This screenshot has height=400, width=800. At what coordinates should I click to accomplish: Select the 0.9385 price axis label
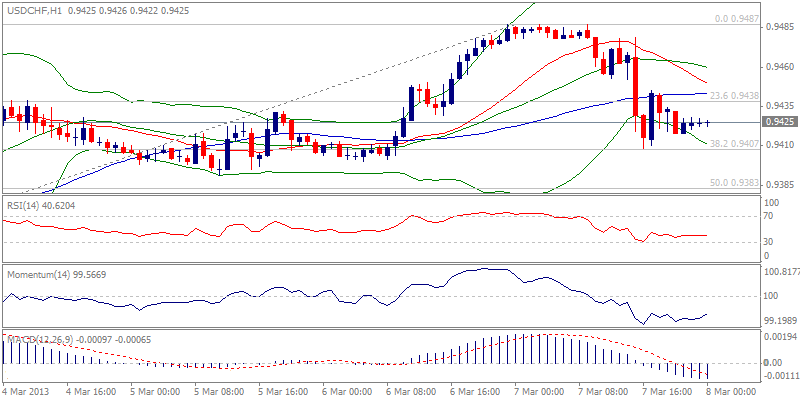(779, 182)
